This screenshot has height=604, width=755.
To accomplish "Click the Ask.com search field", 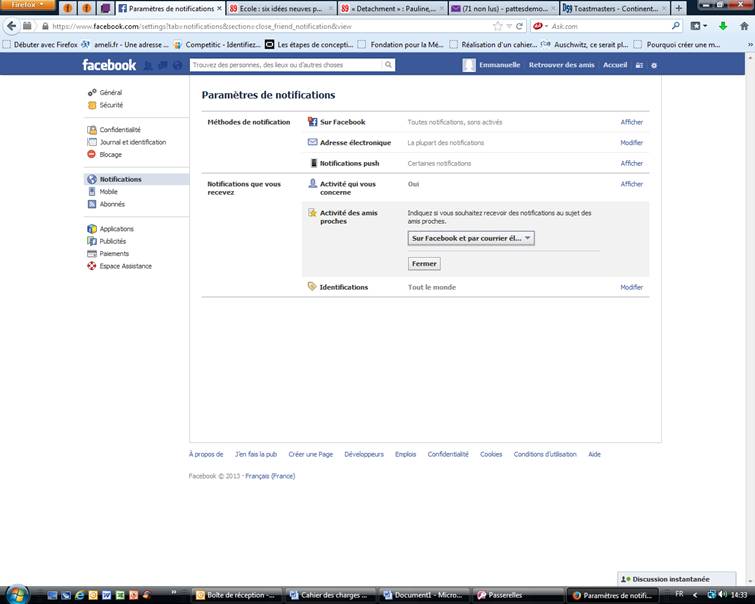I will [610, 26].
